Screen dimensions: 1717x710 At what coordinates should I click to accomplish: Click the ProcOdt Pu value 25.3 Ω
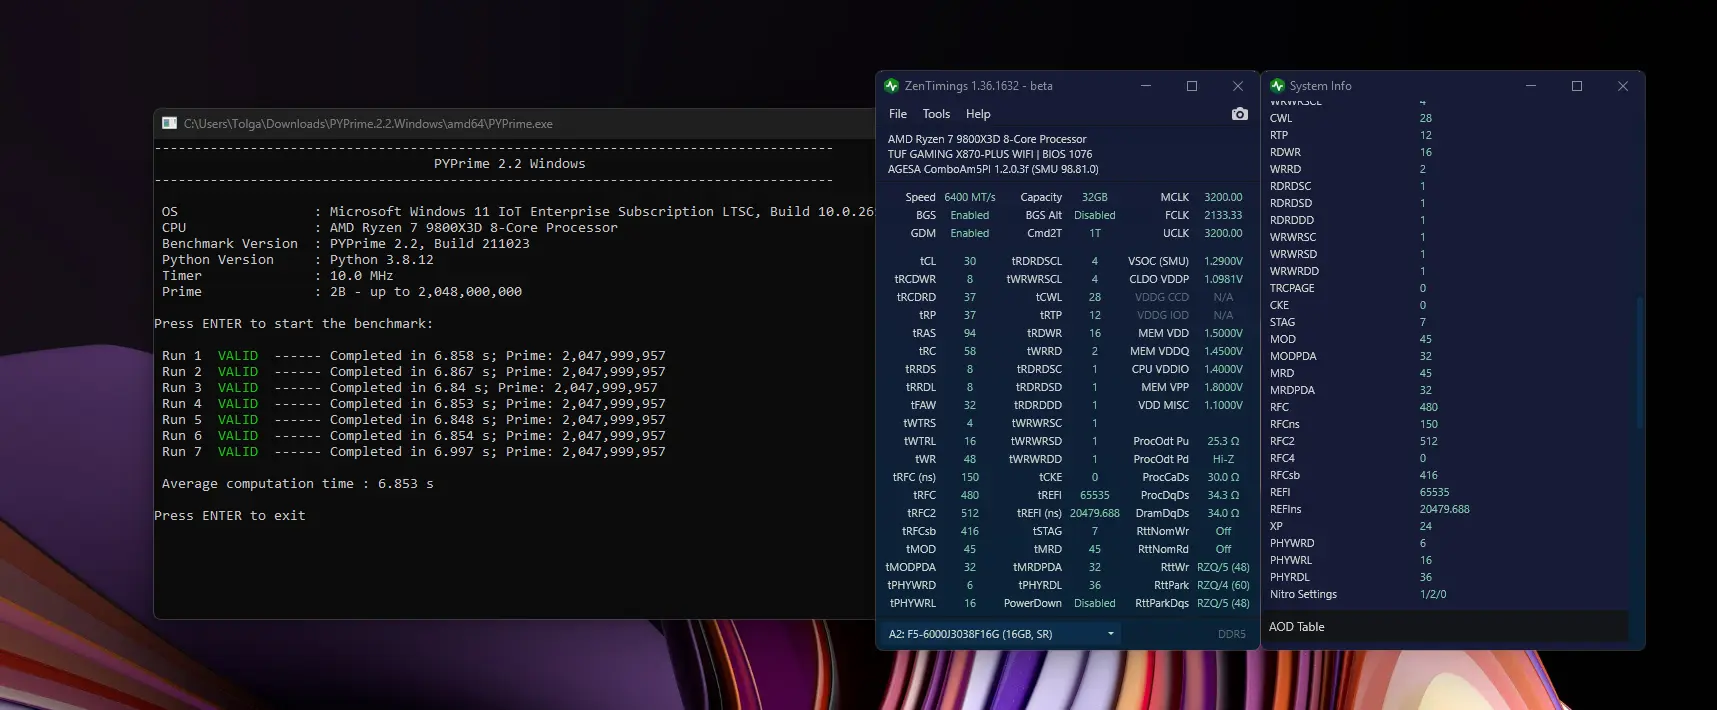[1223, 441]
